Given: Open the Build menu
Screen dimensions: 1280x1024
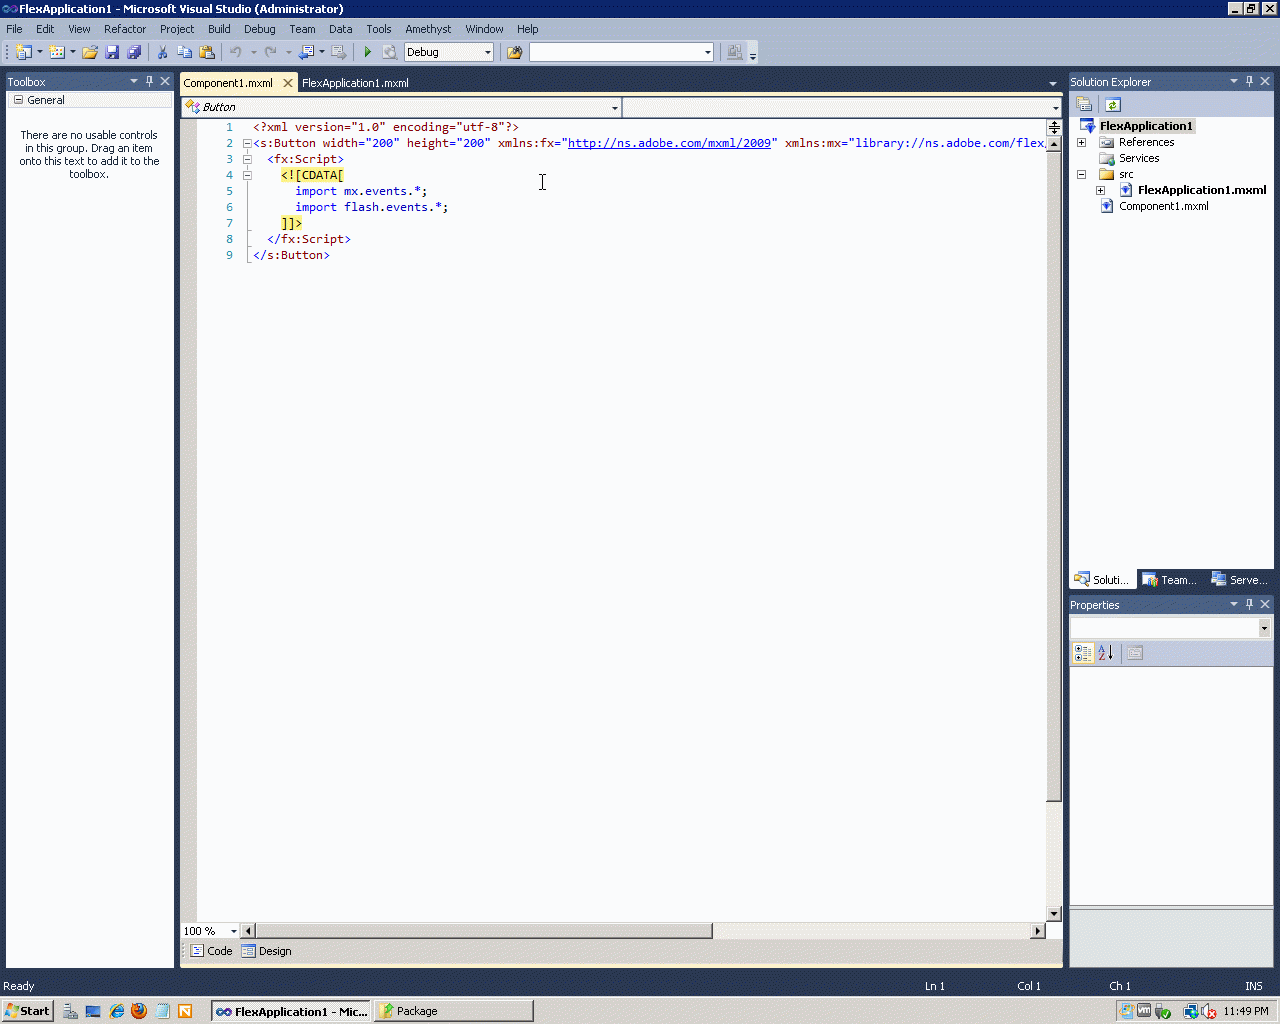Looking at the screenshot, I should pos(219,29).
